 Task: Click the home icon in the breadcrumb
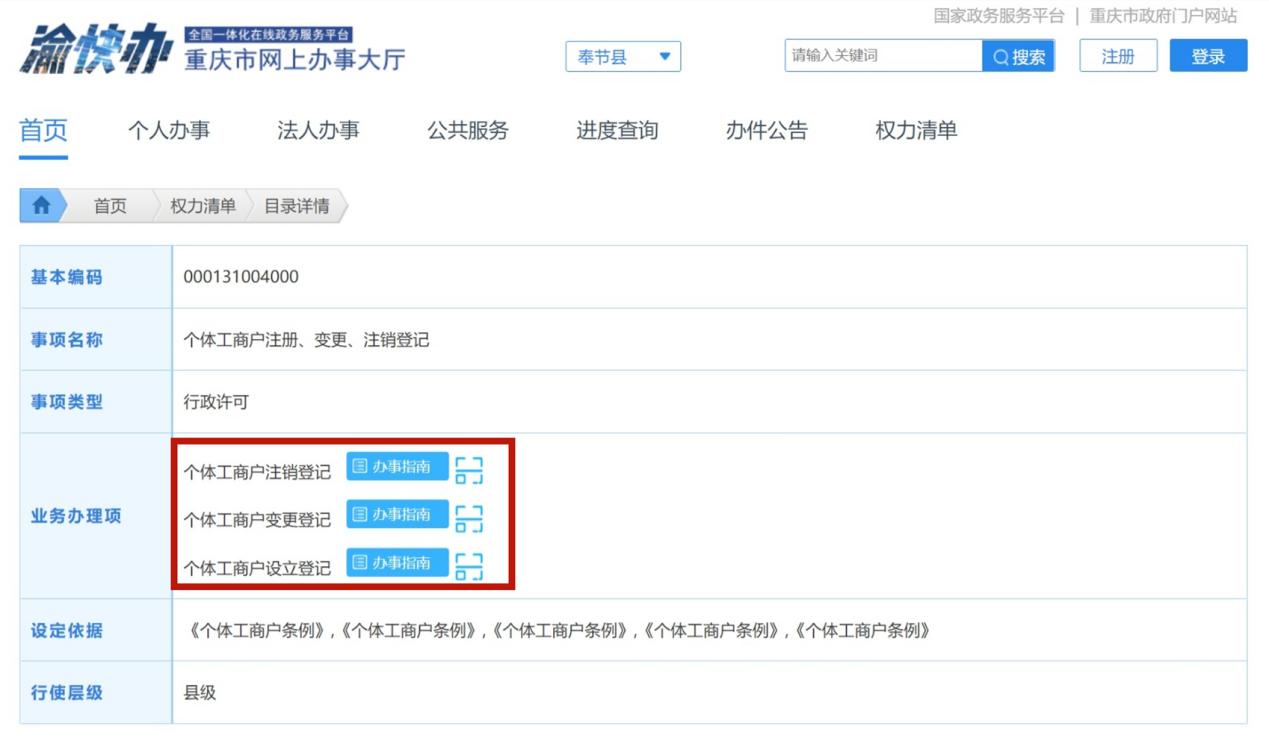coord(41,205)
